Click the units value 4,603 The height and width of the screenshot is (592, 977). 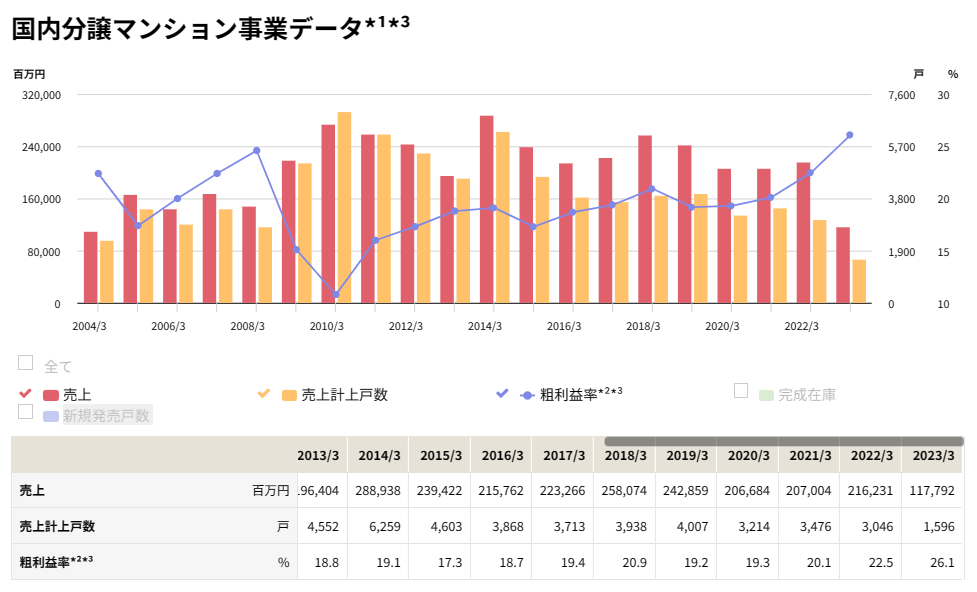coord(446,527)
